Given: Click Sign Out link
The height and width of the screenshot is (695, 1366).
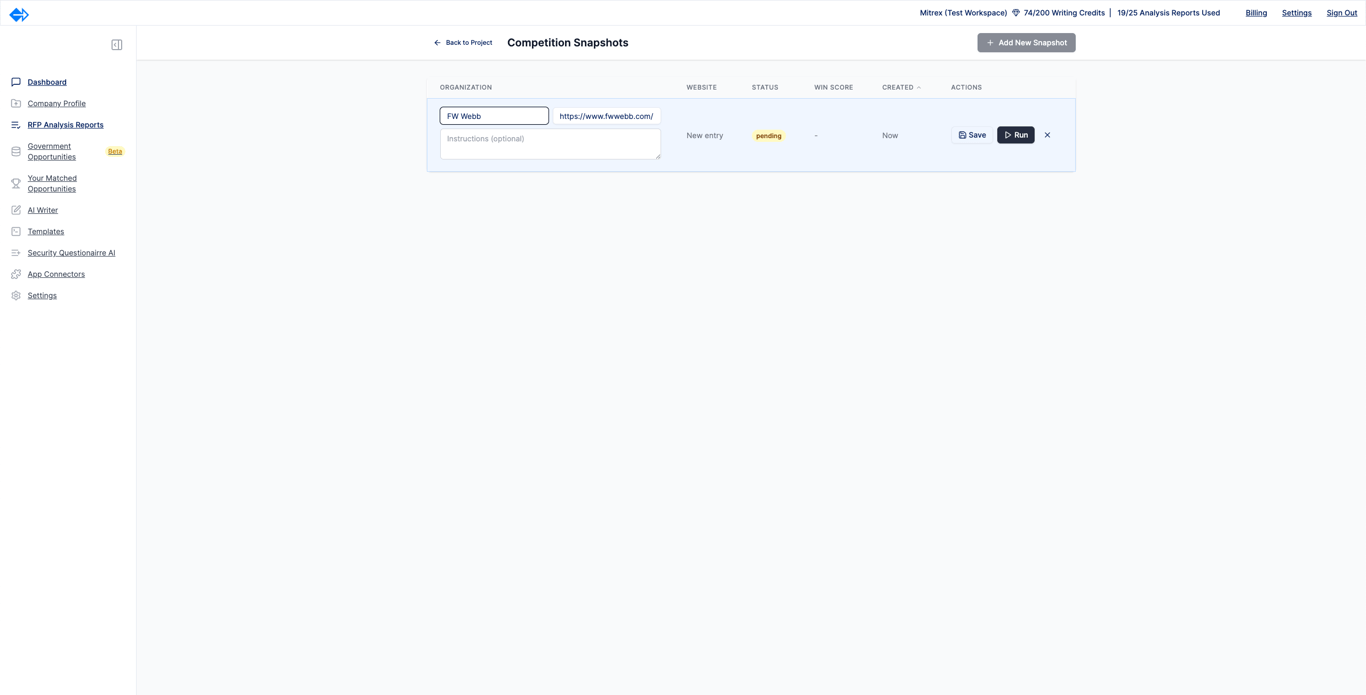Looking at the screenshot, I should tap(1342, 13).
